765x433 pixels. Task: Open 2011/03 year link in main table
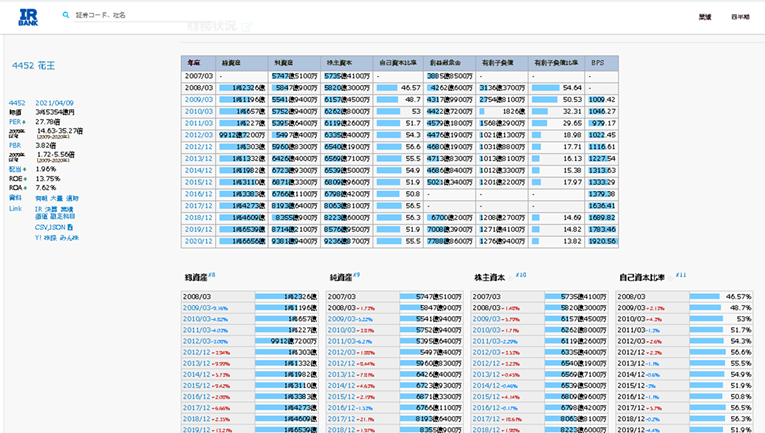tap(199, 123)
